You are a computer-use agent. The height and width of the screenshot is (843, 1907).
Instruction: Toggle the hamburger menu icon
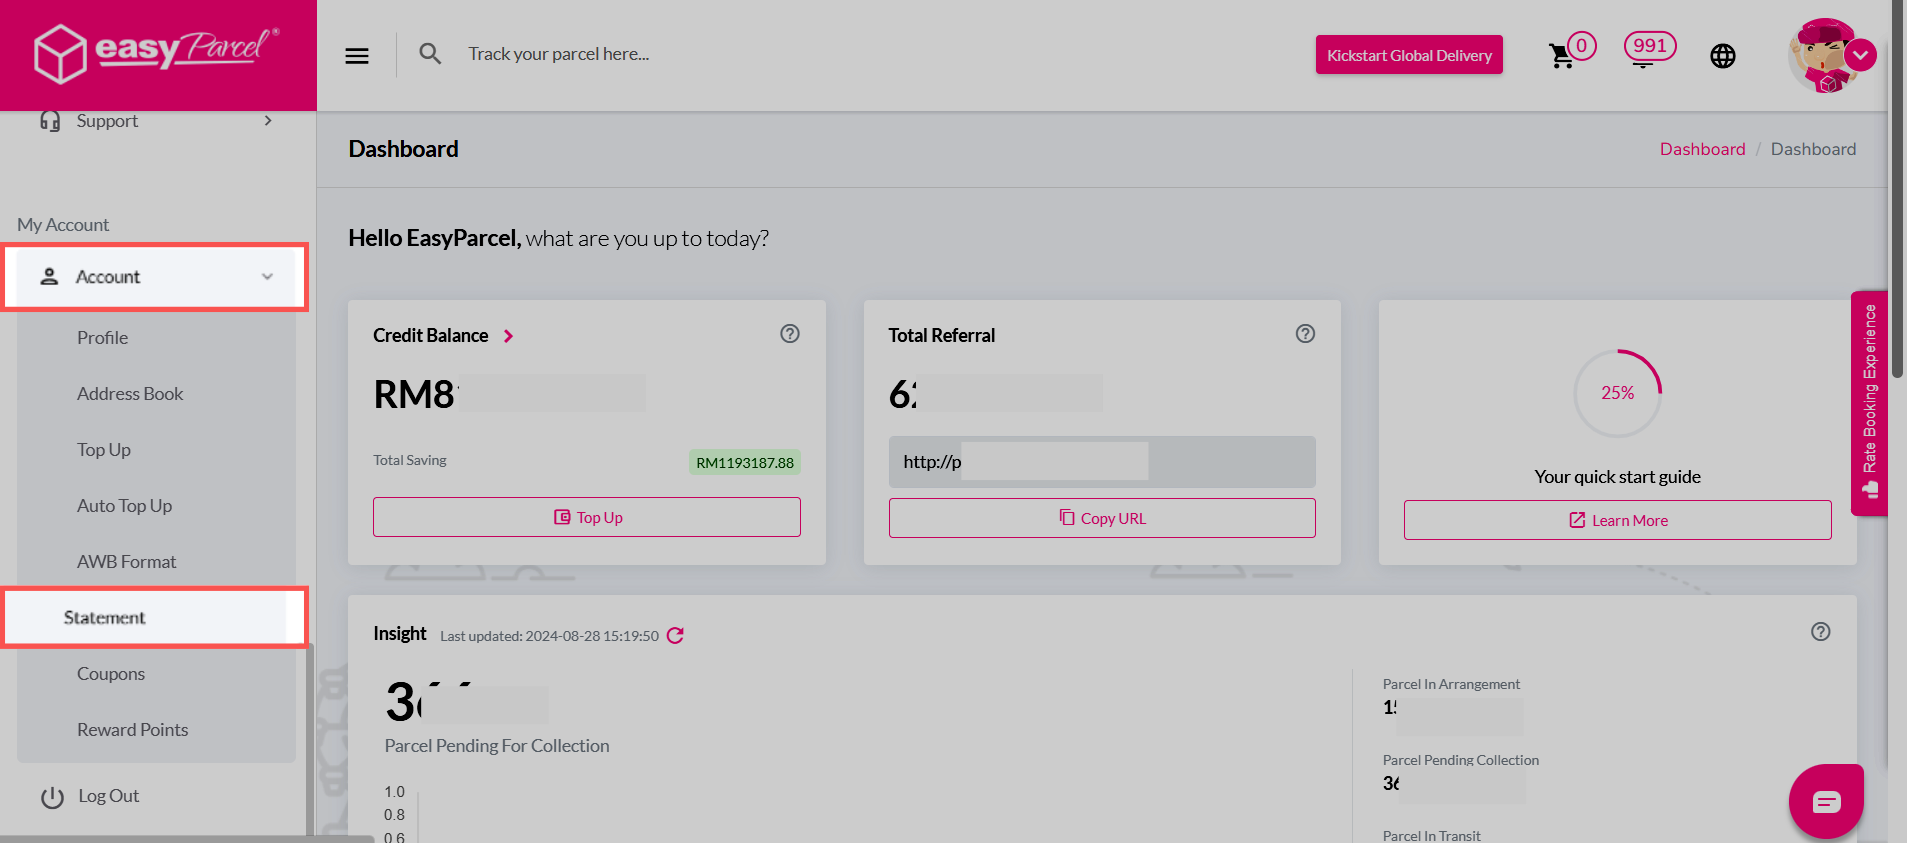[x=357, y=56]
